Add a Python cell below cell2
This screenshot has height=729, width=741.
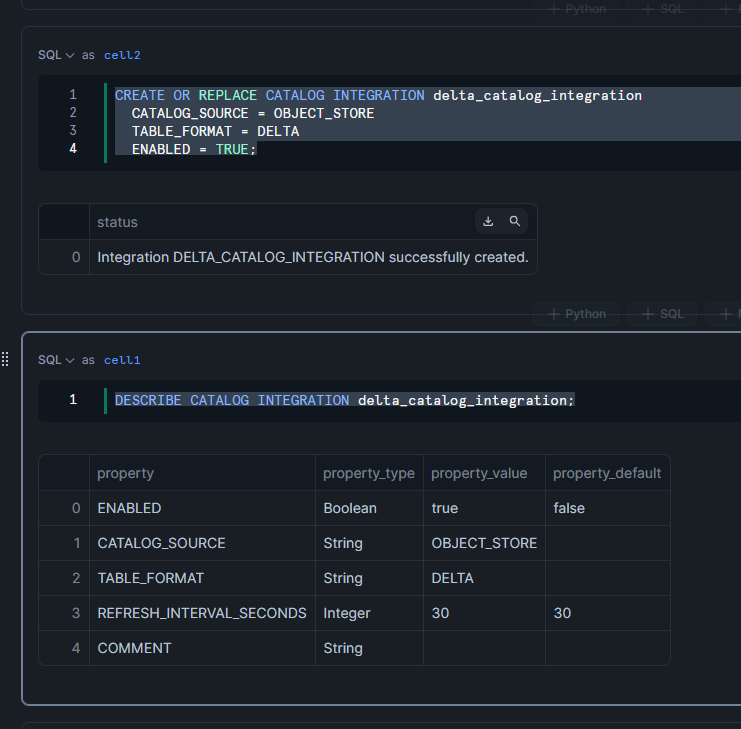tap(576, 314)
